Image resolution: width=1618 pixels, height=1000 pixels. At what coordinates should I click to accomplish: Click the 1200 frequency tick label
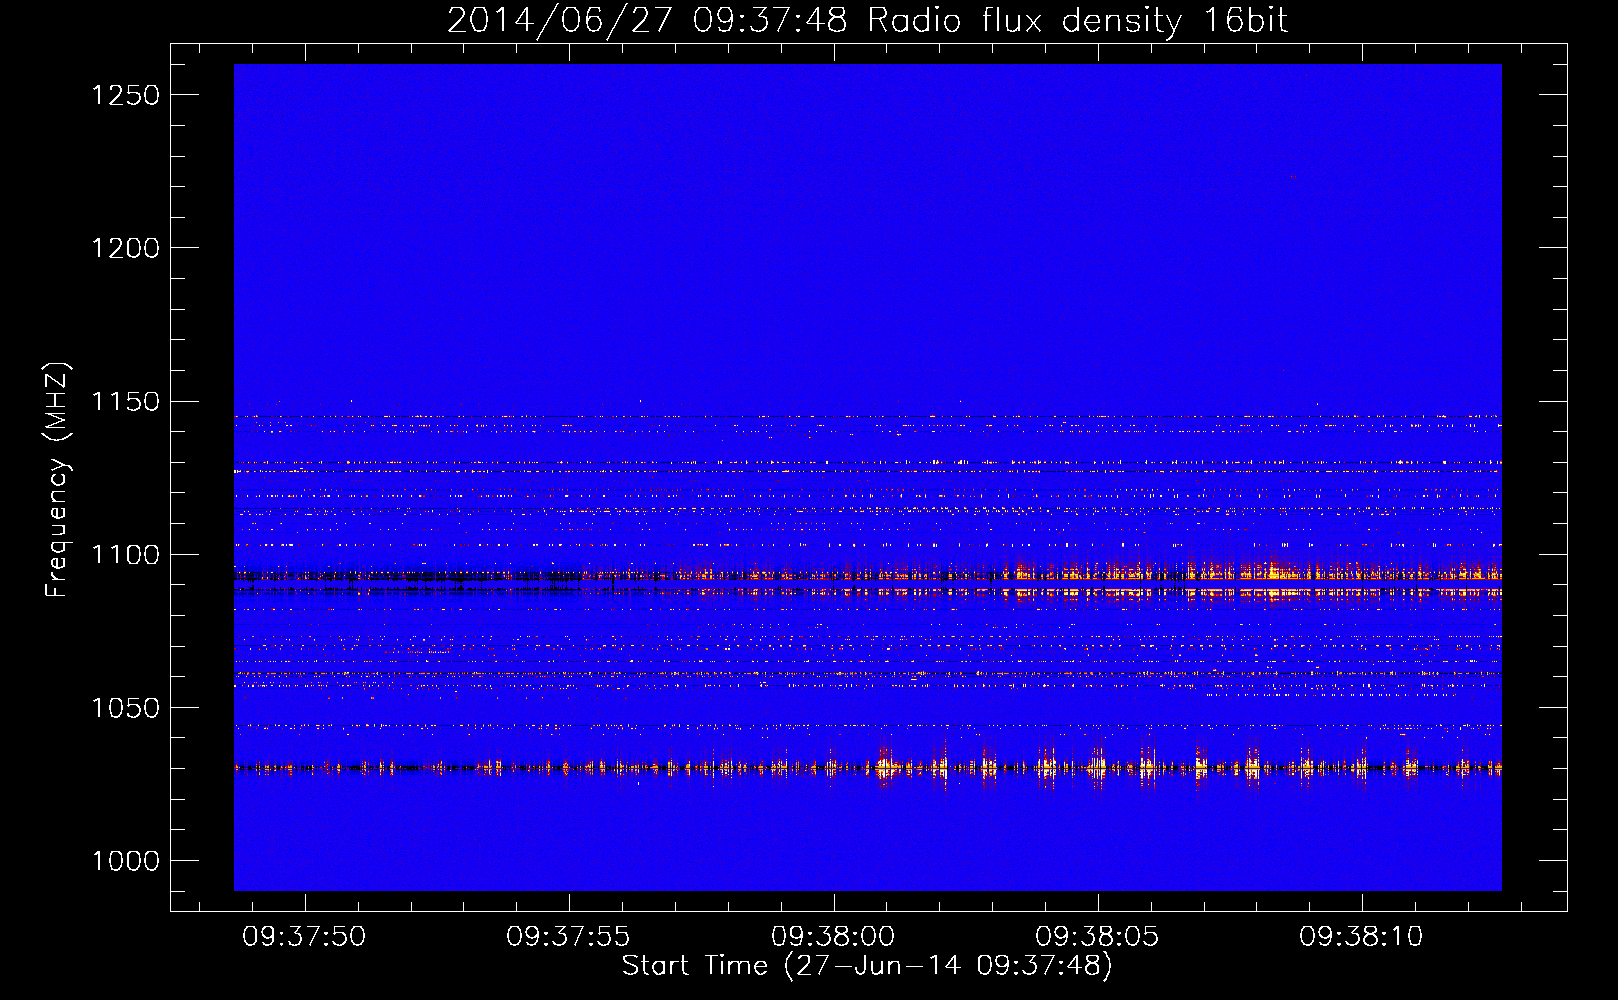coord(125,248)
